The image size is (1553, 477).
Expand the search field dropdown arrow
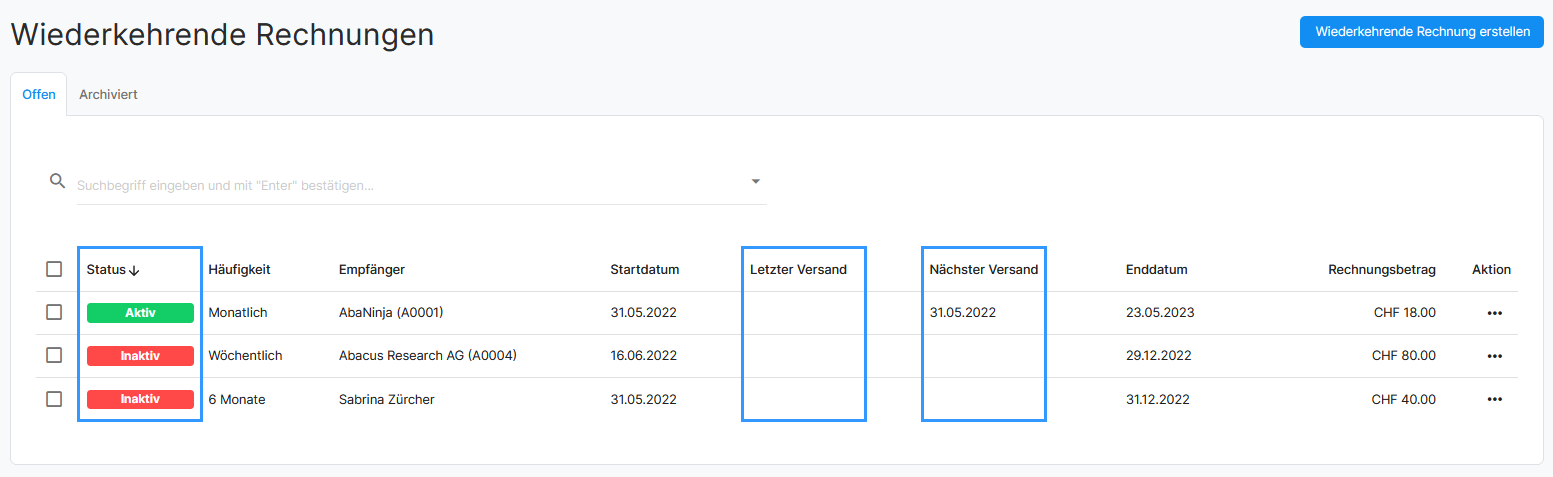(x=756, y=182)
